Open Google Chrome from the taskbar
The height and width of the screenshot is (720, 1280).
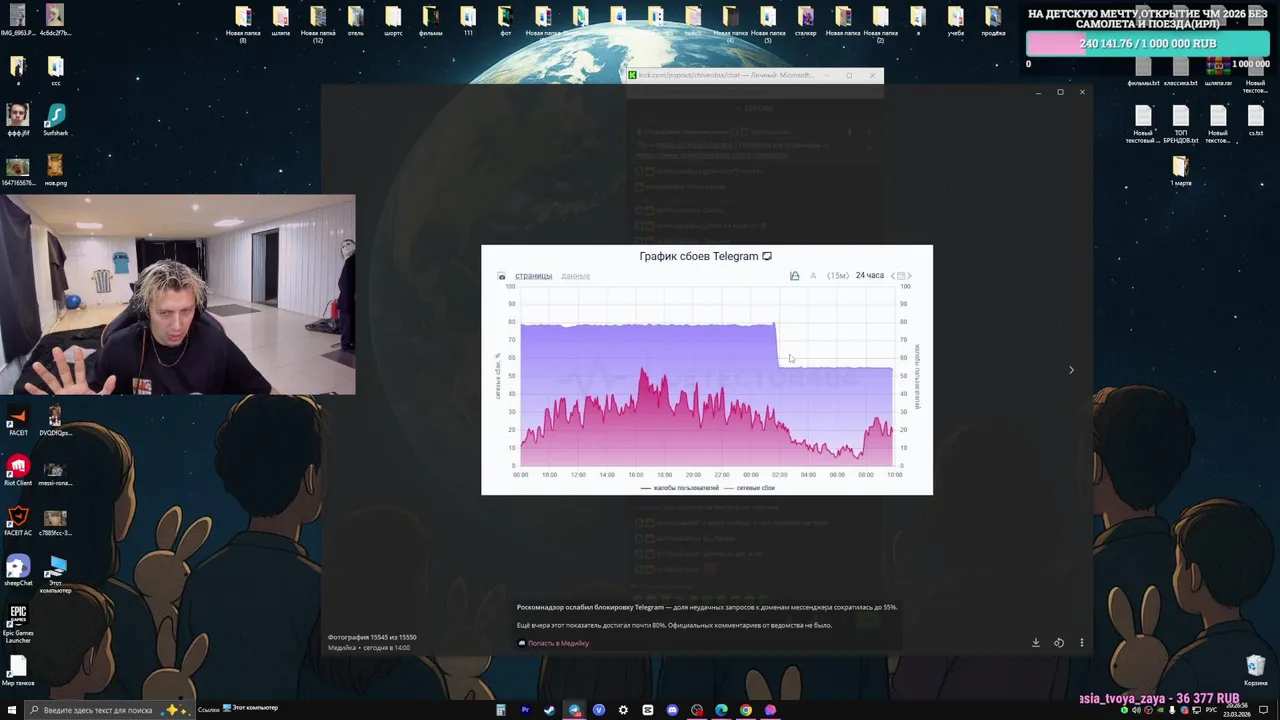(746, 710)
